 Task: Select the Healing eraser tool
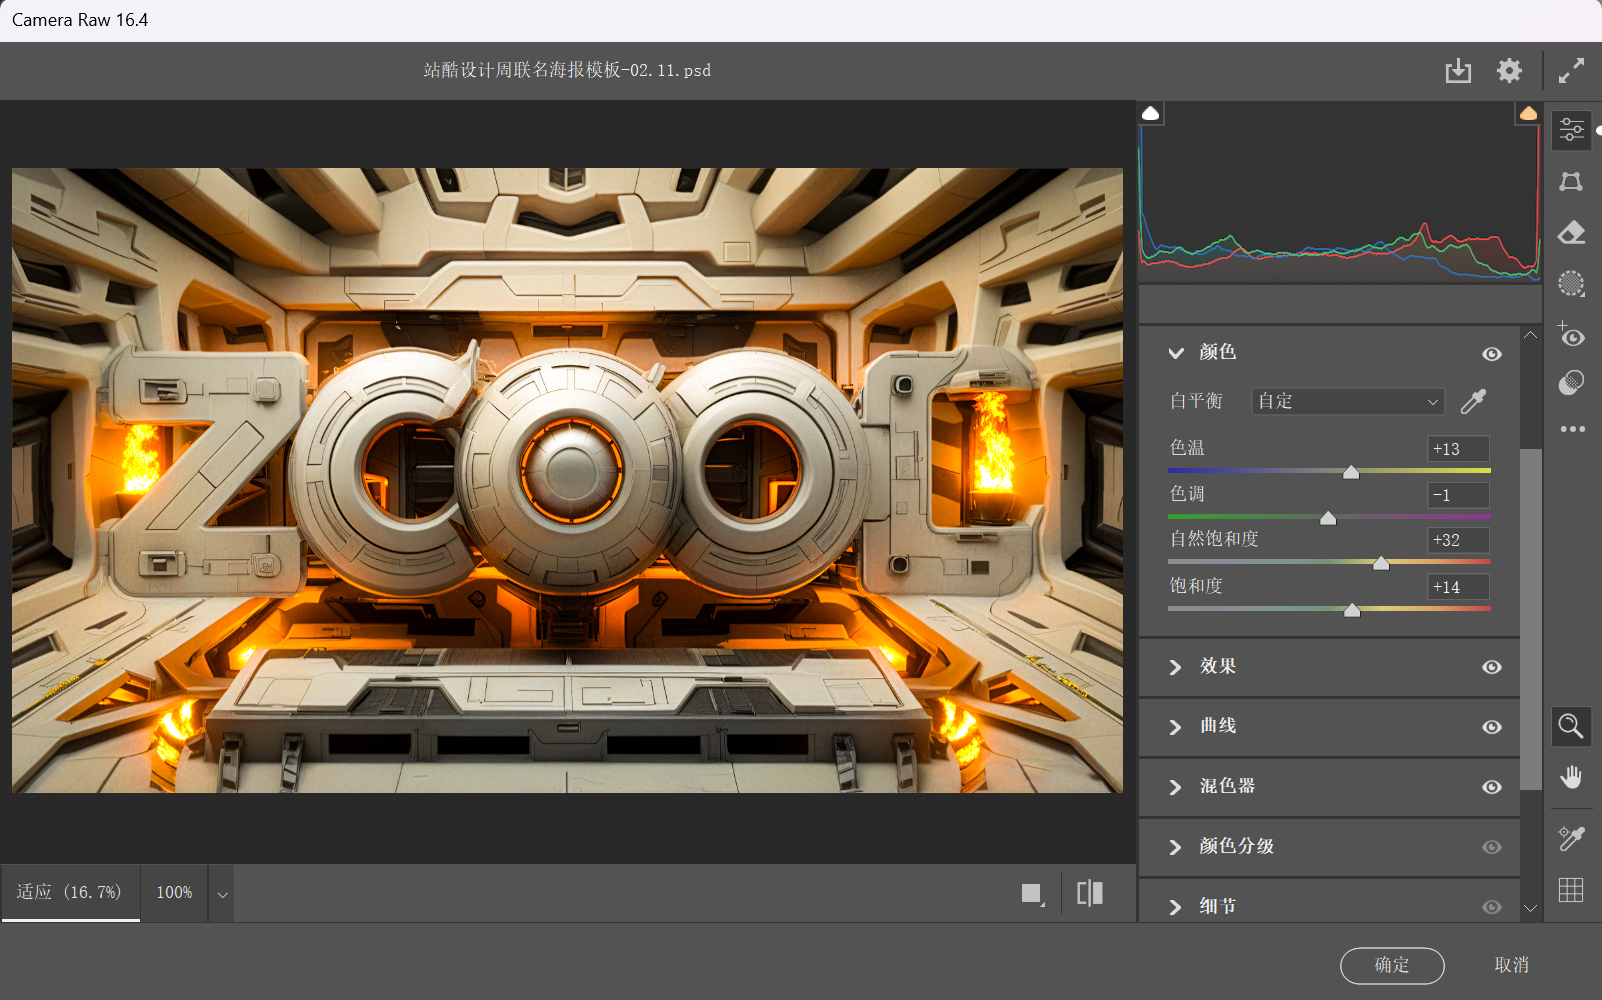[x=1571, y=233]
